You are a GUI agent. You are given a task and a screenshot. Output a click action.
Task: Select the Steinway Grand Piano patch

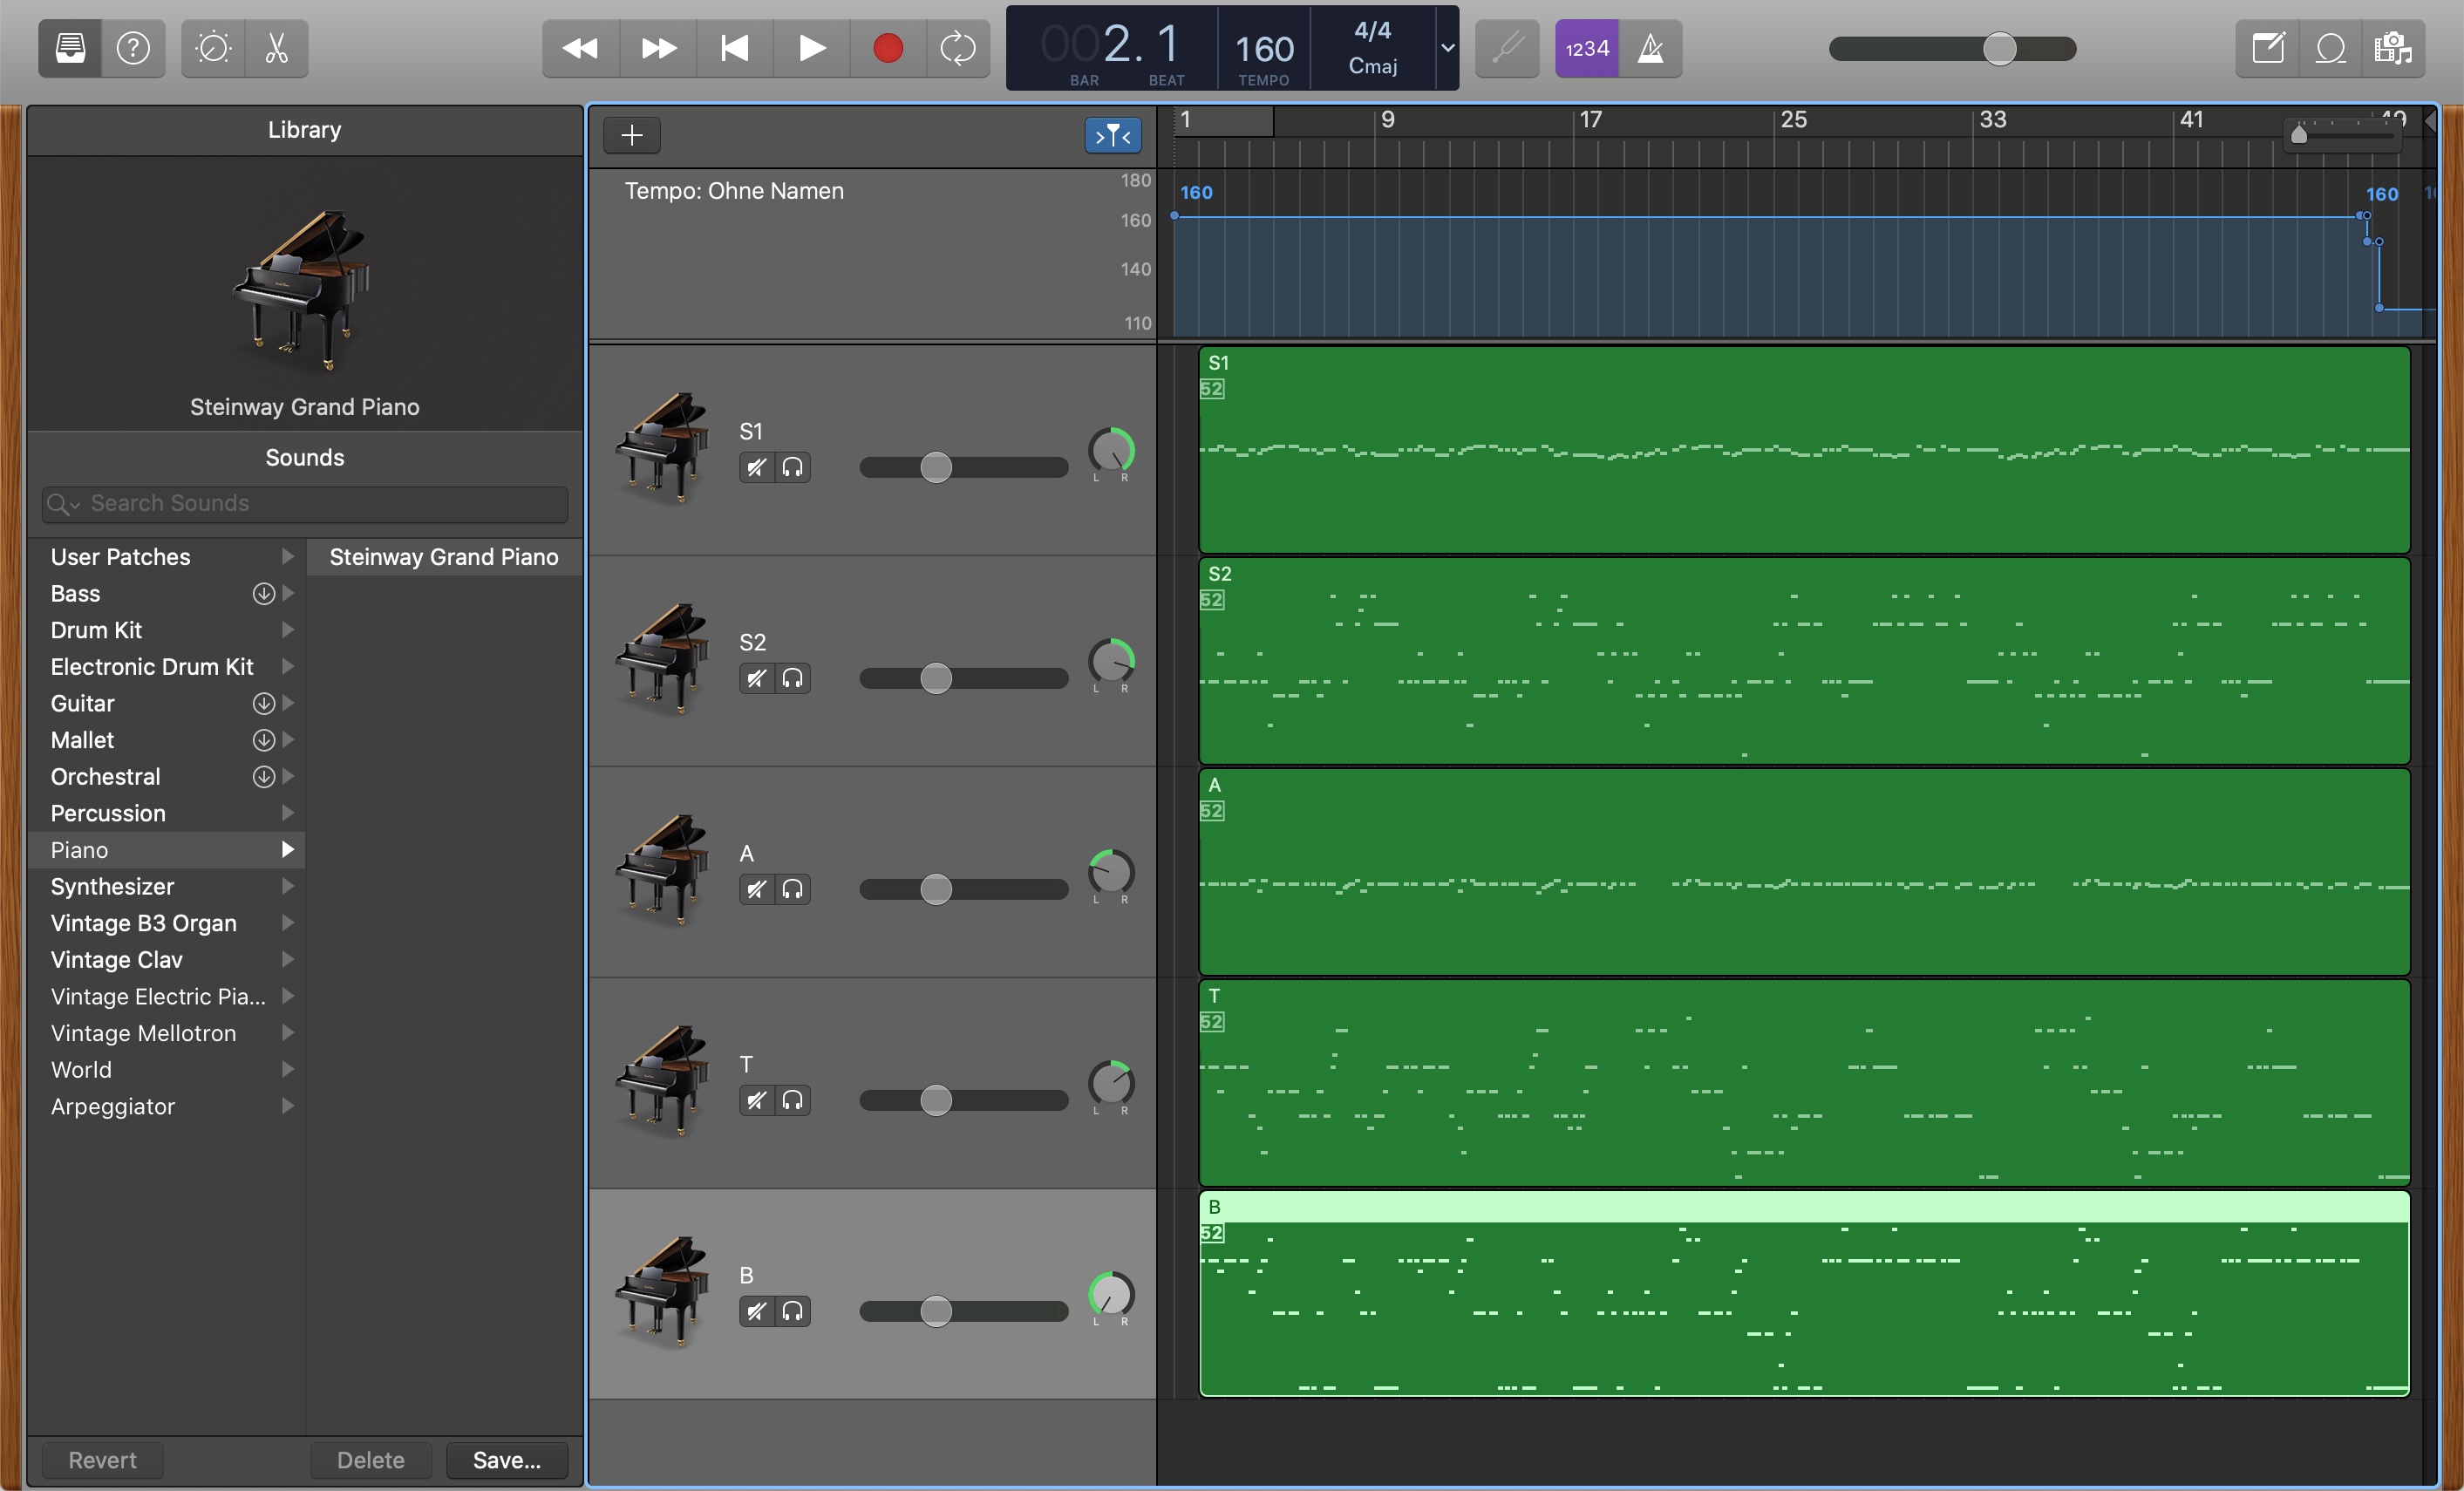443,557
